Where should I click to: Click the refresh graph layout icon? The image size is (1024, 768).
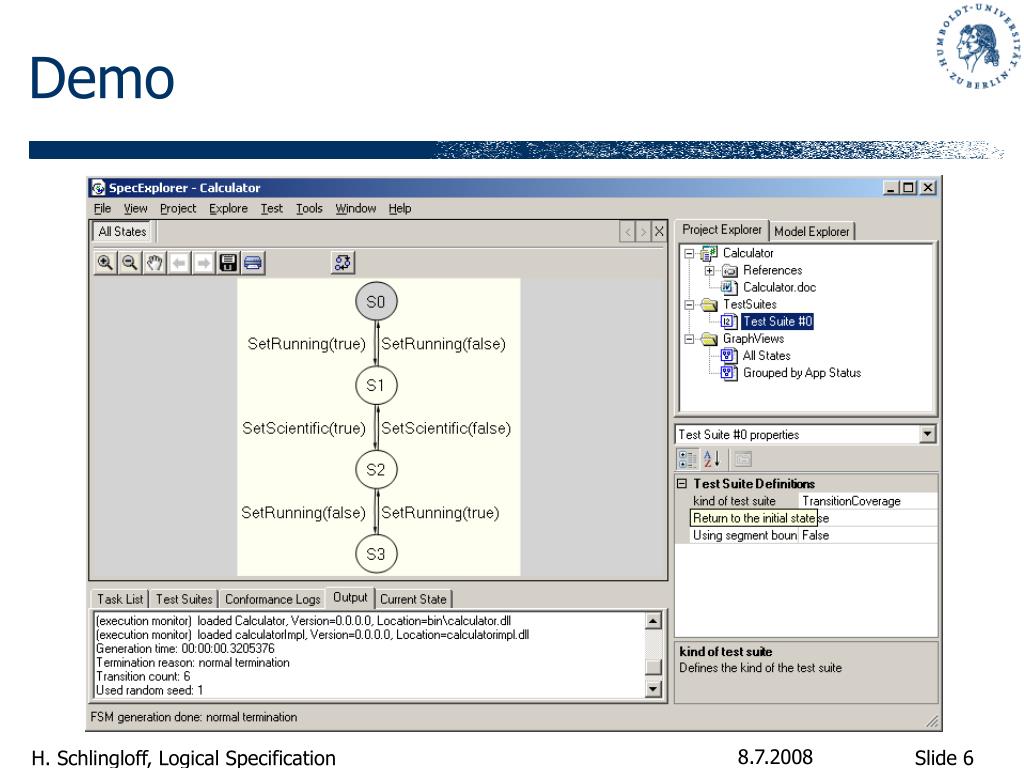pyautogui.click(x=343, y=263)
